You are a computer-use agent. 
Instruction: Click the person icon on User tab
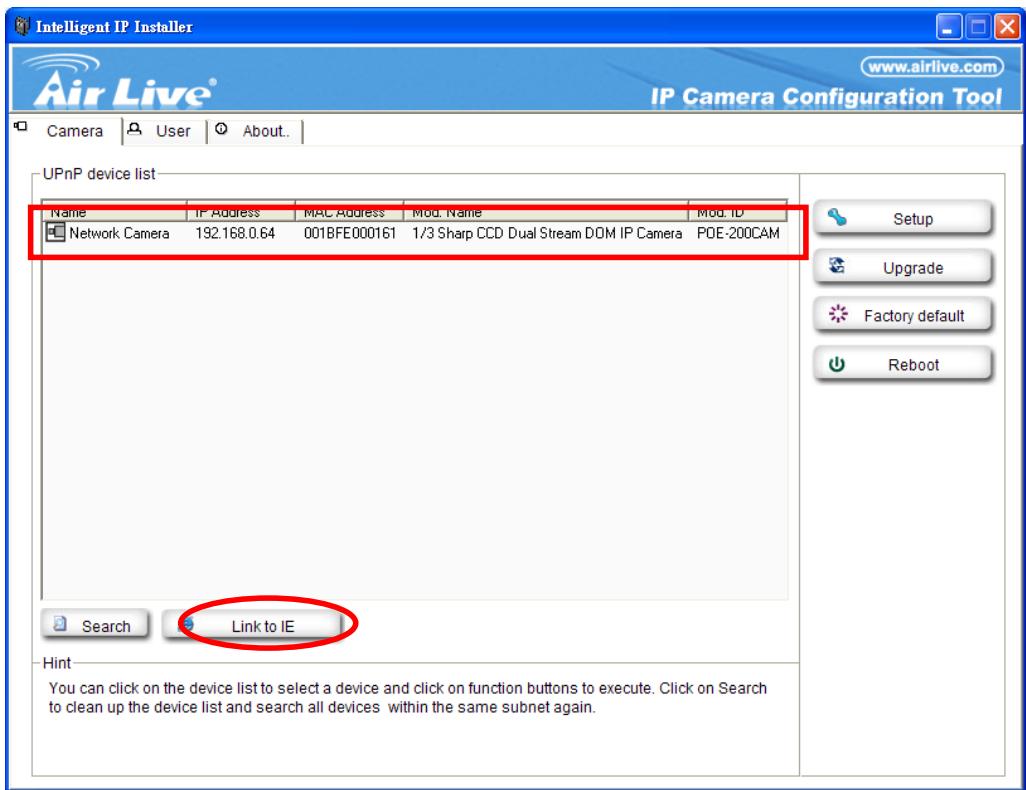135,128
